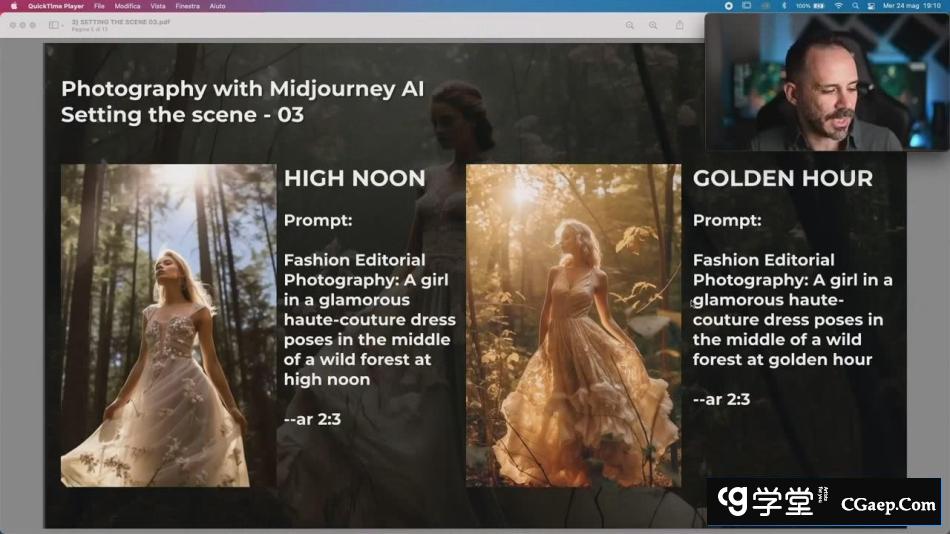Open the QuickTime Player menu
The width and height of the screenshot is (950, 534).
(x=56, y=6)
